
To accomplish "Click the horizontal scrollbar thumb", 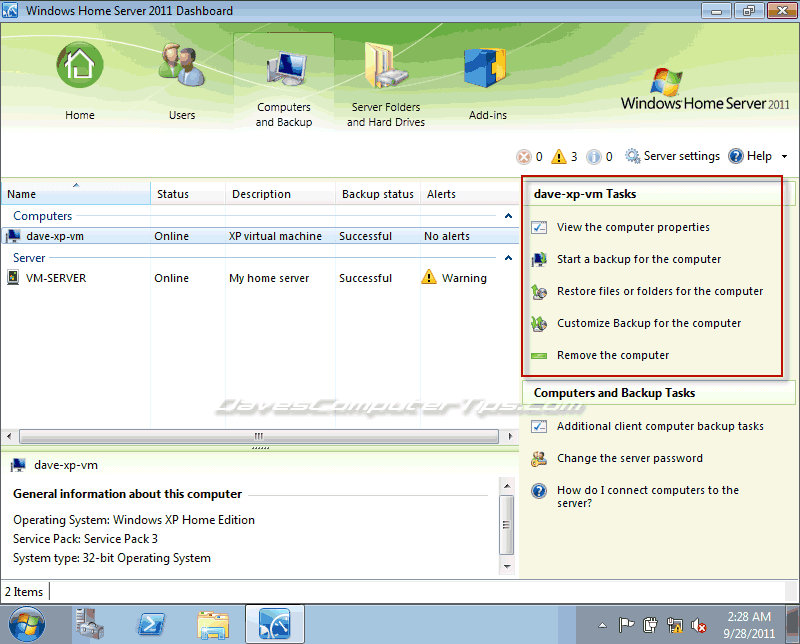I will click(259, 436).
